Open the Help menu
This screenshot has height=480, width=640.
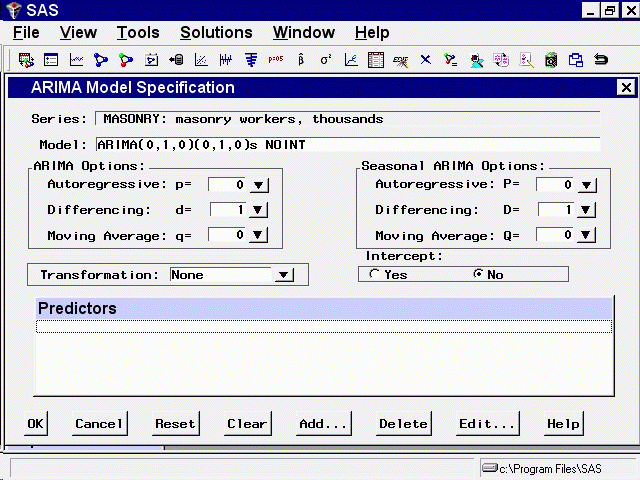point(372,33)
